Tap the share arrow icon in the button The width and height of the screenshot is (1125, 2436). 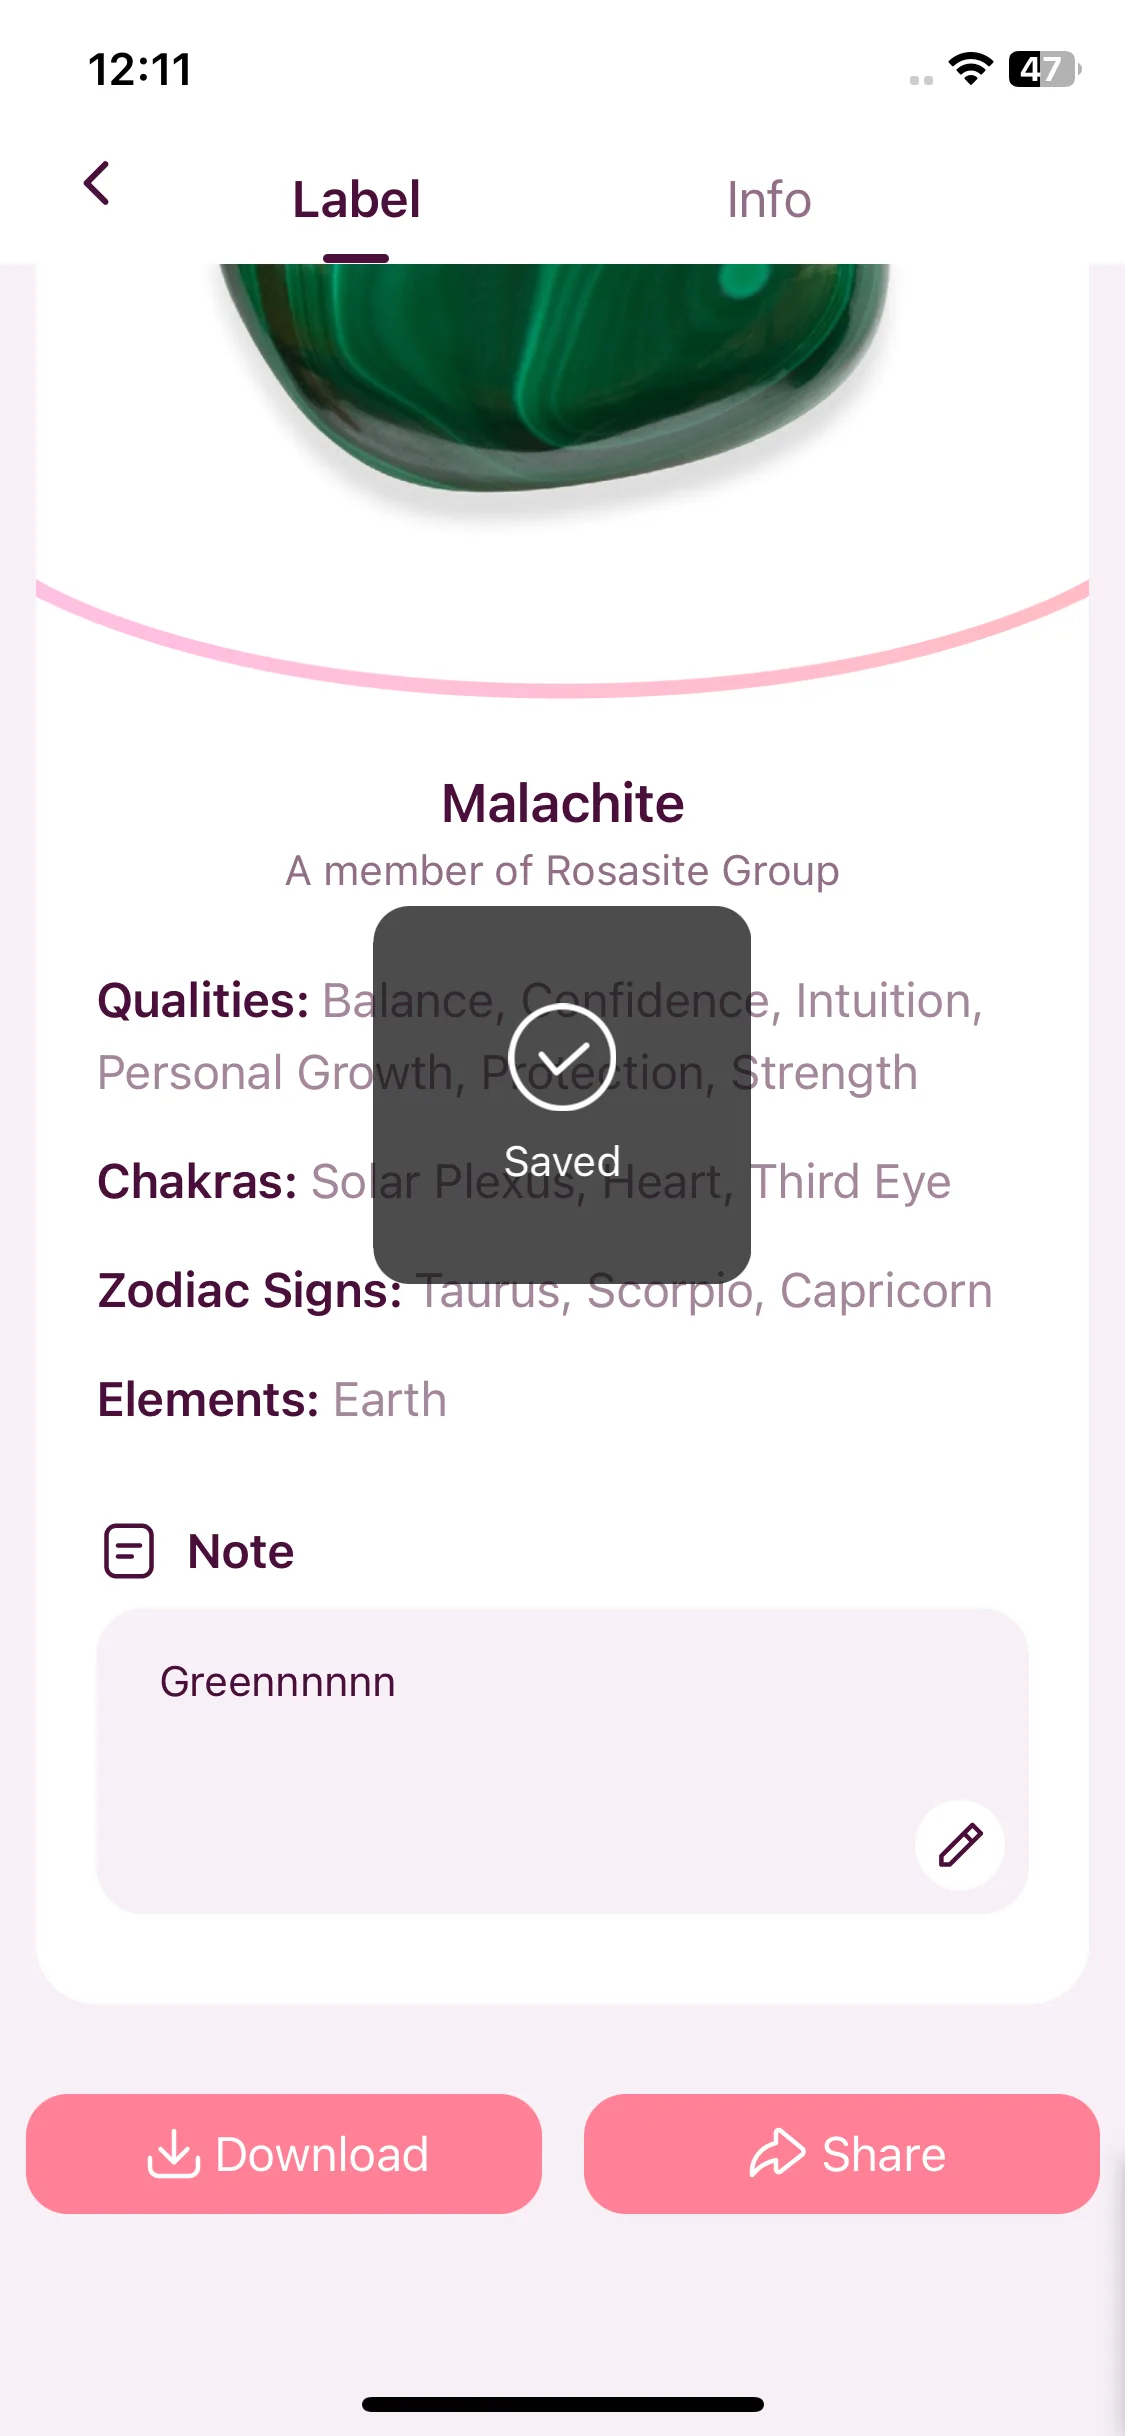click(x=777, y=2153)
